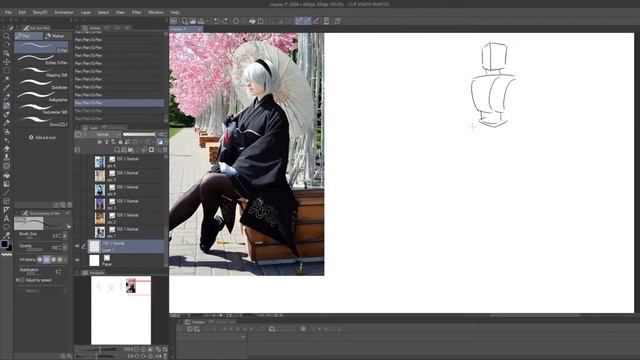Adjust the Stabilization slider
This screenshot has width=640, height=360.
click(36, 273)
